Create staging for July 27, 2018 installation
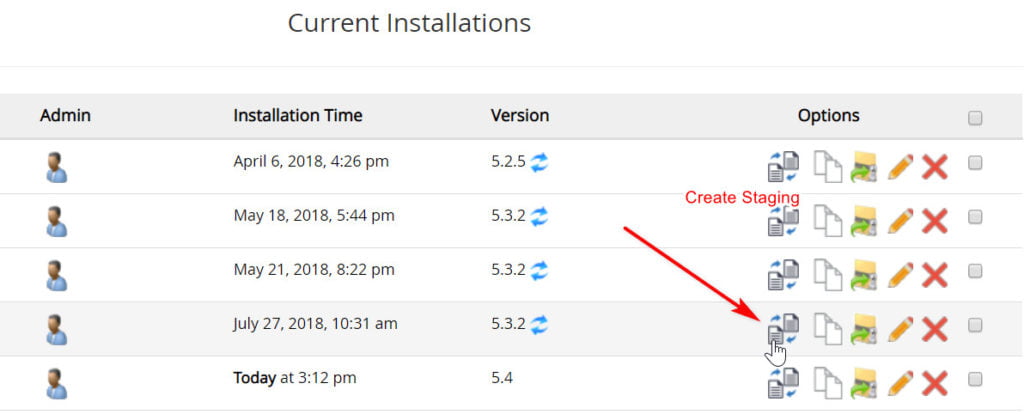The height and width of the screenshot is (414, 1024). (x=784, y=328)
